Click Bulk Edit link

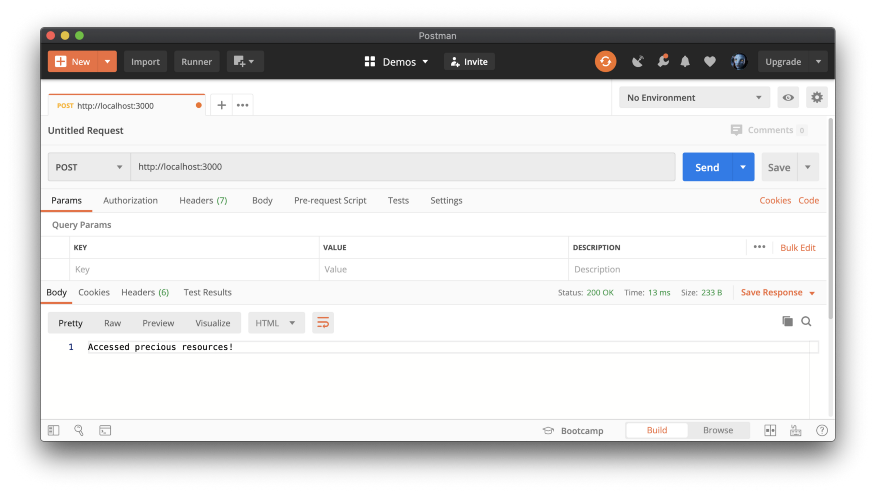pyautogui.click(x=797, y=247)
